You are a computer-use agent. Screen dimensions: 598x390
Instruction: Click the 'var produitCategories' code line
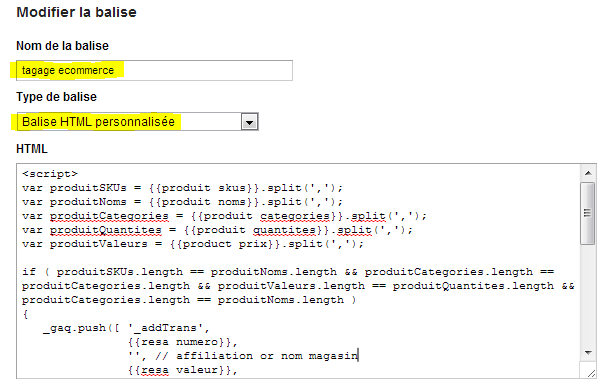tap(224, 216)
